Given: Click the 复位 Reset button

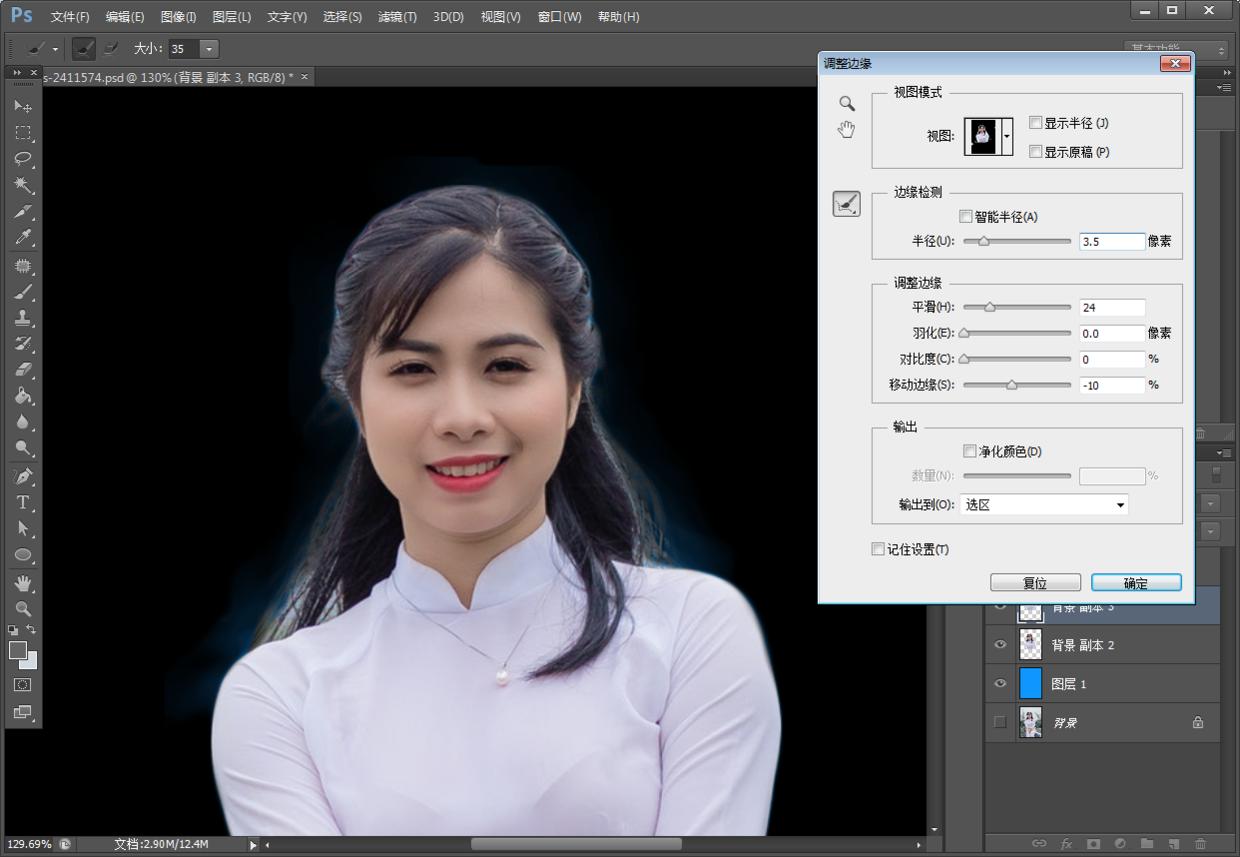Looking at the screenshot, I should tap(1035, 583).
